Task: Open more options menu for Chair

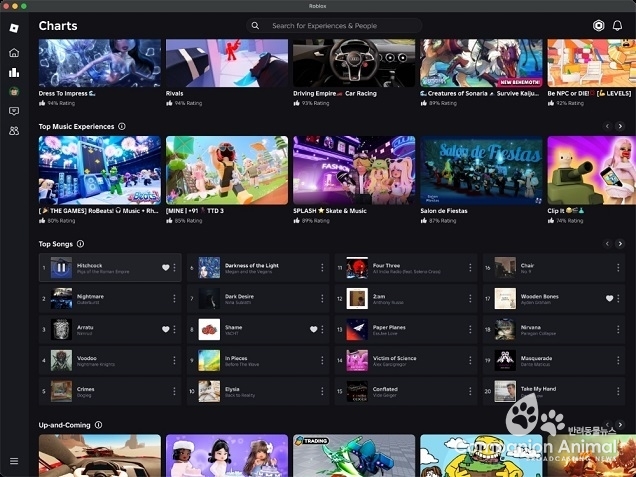Action: (618, 267)
